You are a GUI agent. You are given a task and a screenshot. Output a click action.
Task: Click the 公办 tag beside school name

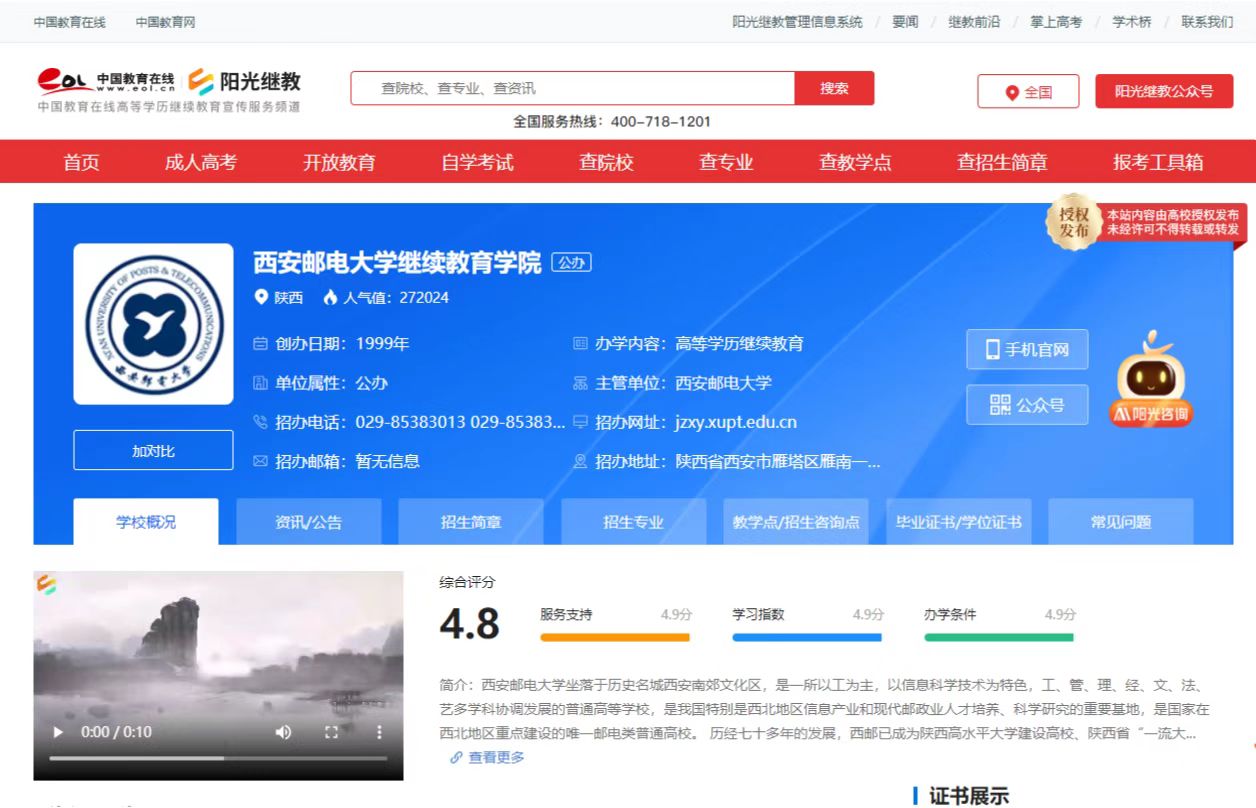pyautogui.click(x=571, y=263)
